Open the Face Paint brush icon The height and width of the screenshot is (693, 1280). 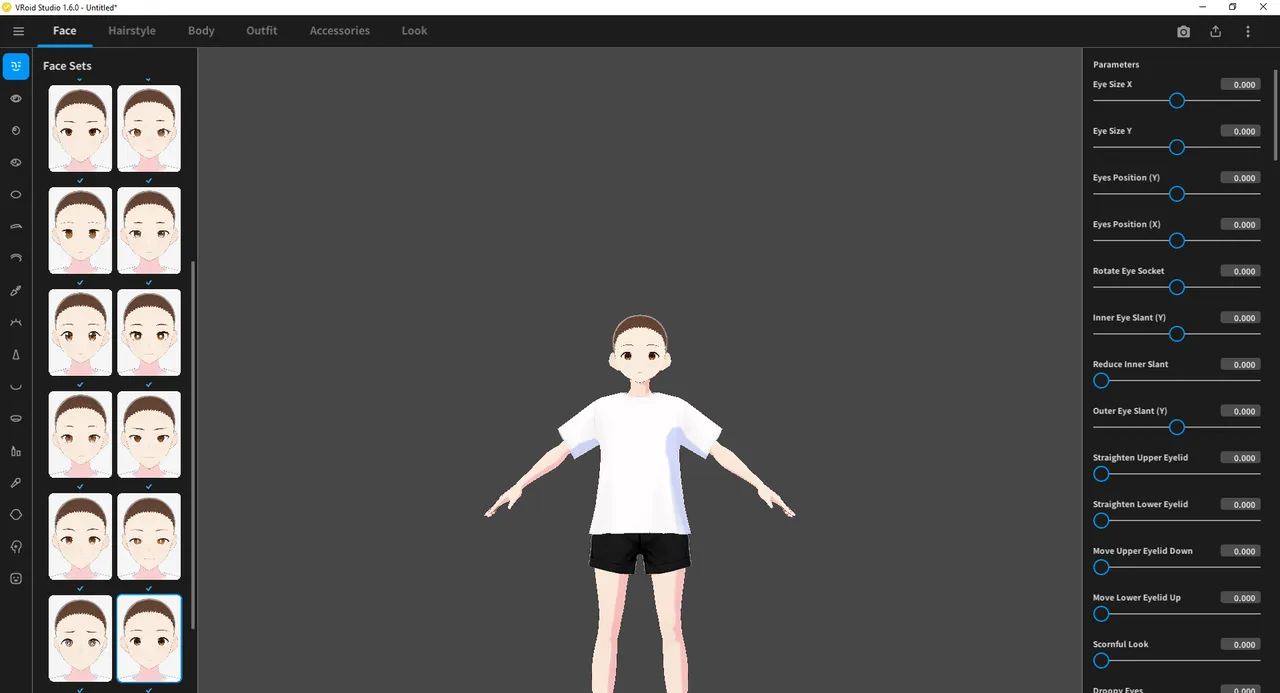coord(16,483)
